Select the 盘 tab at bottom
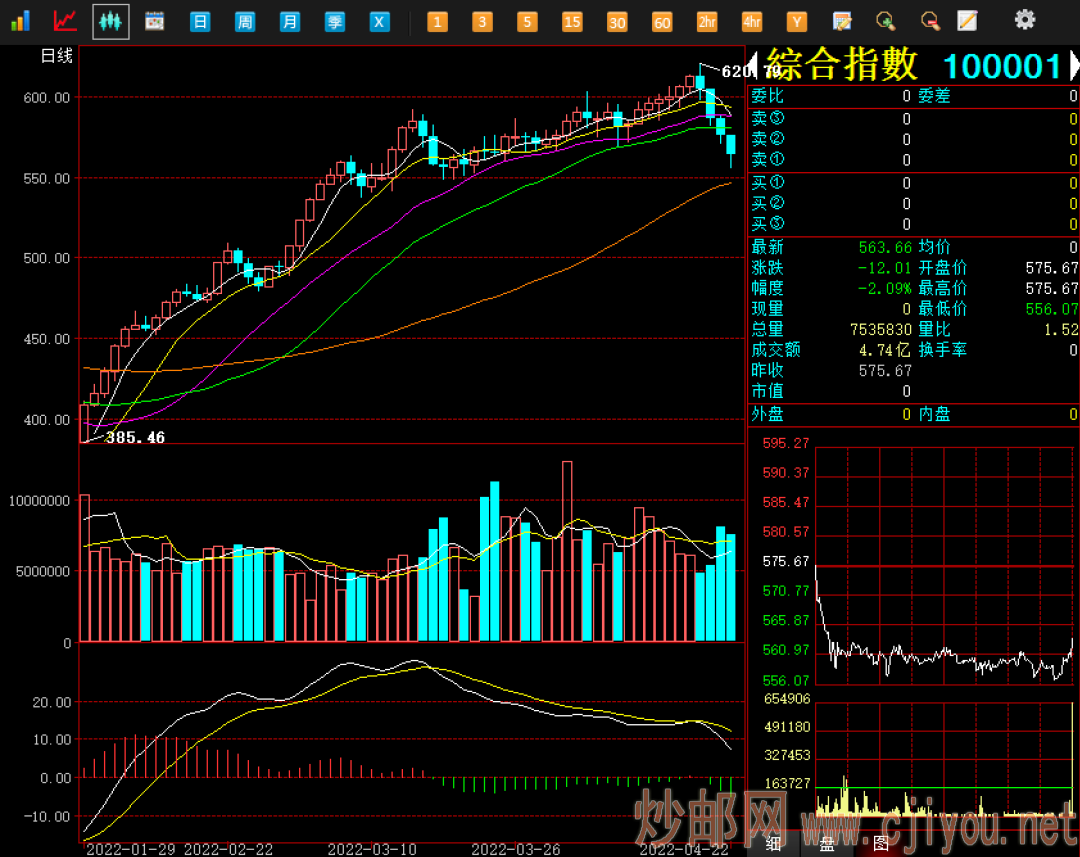The image size is (1080, 857). tap(827, 843)
